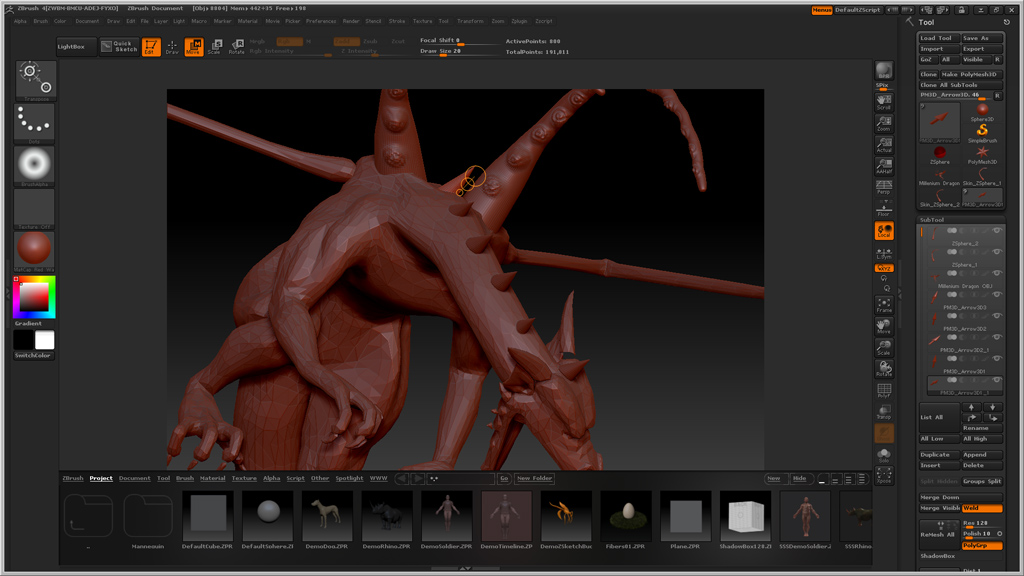Image resolution: width=1024 pixels, height=576 pixels.
Task: Open the Preferences menu
Action: coord(321,21)
